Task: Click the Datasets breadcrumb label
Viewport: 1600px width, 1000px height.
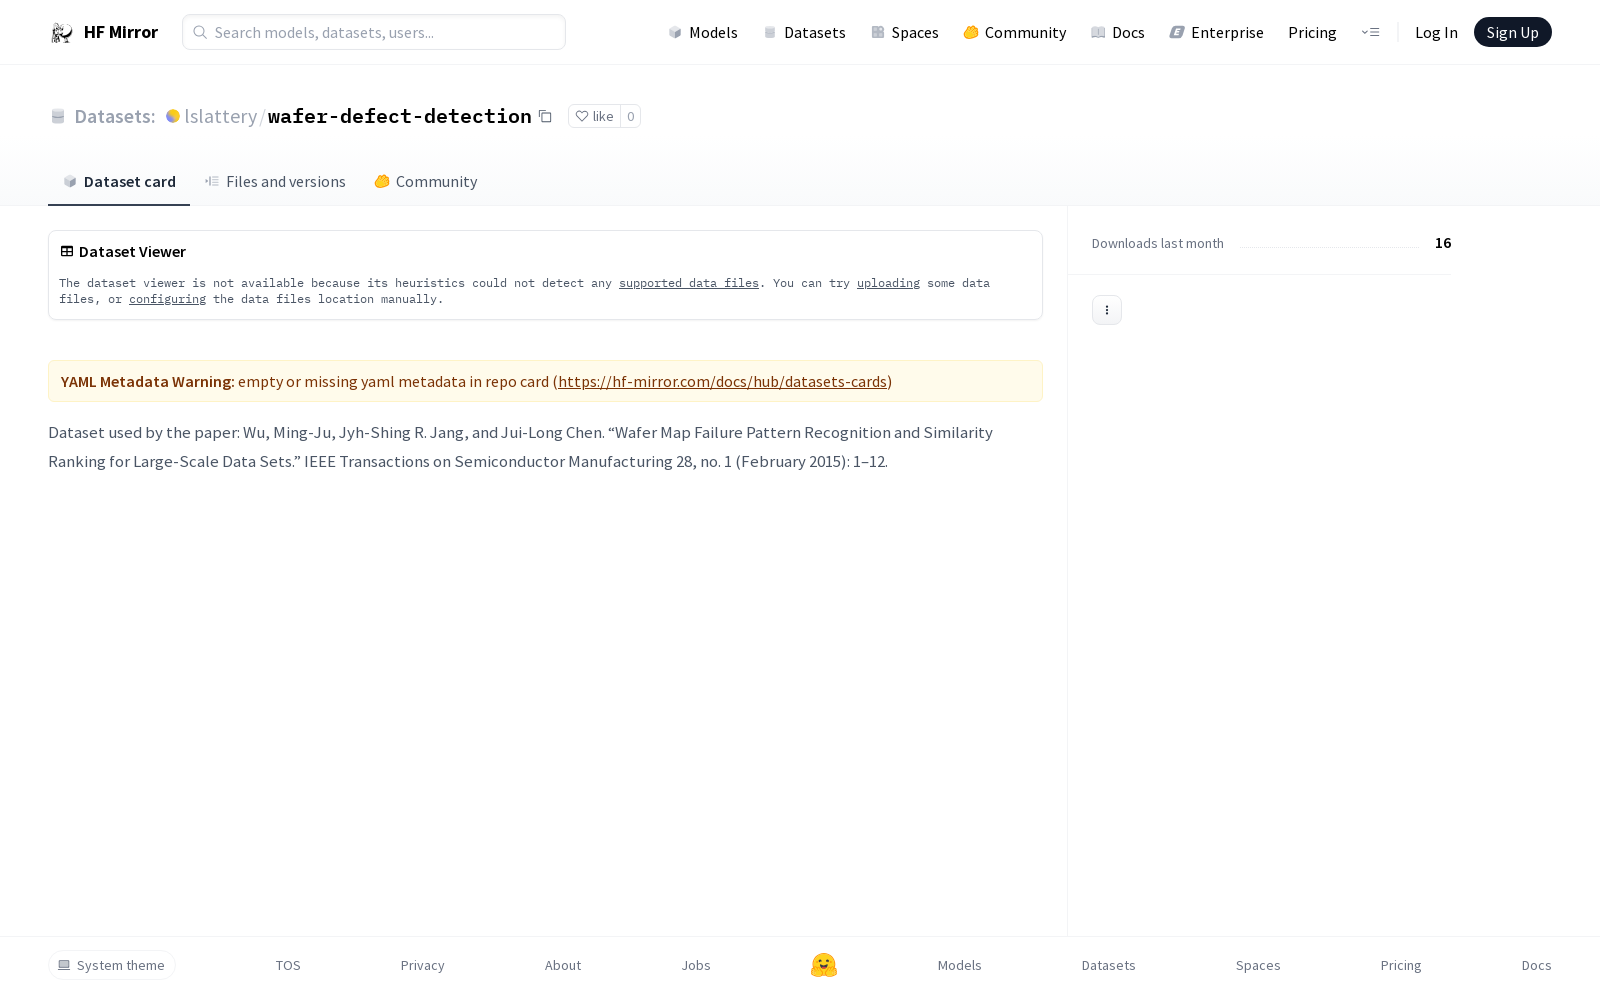Action: (x=114, y=116)
